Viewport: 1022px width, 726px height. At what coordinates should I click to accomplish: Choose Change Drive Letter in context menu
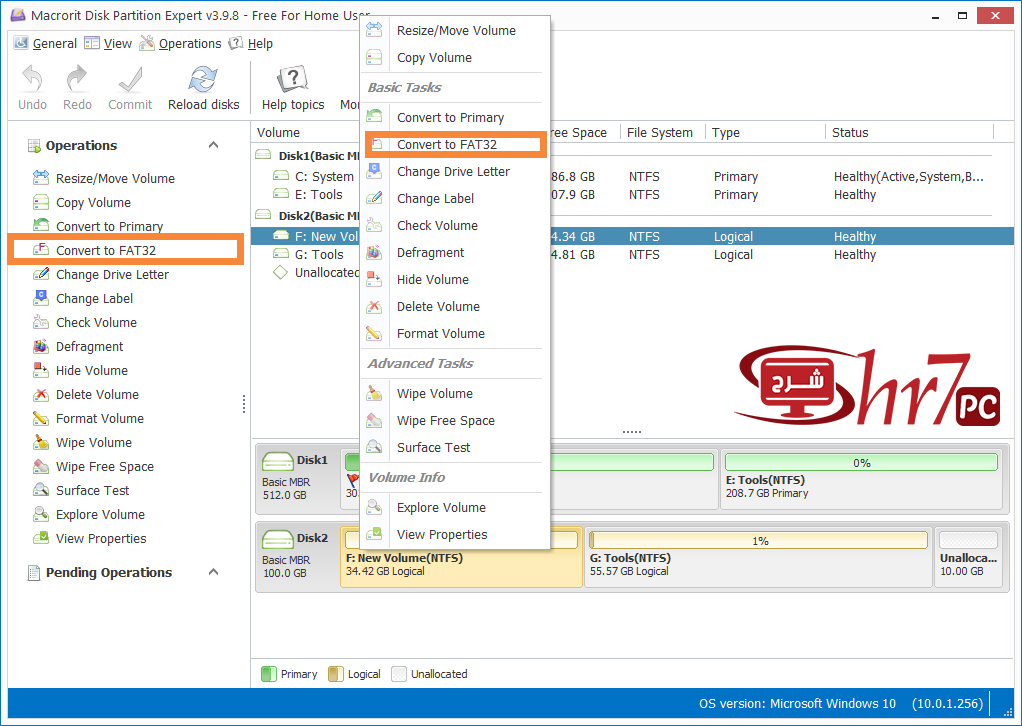coord(455,171)
